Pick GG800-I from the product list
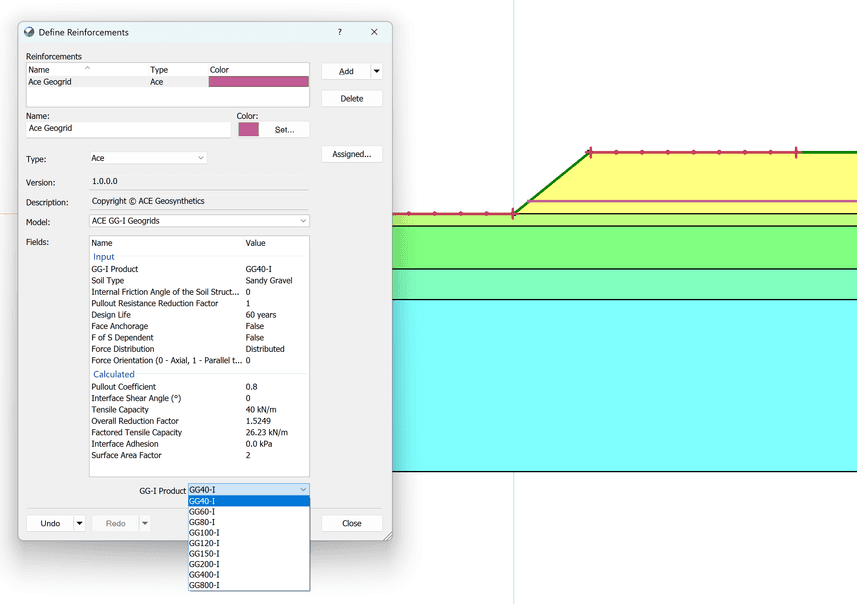The image size is (857, 604). pyautogui.click(x=249, y=585)
